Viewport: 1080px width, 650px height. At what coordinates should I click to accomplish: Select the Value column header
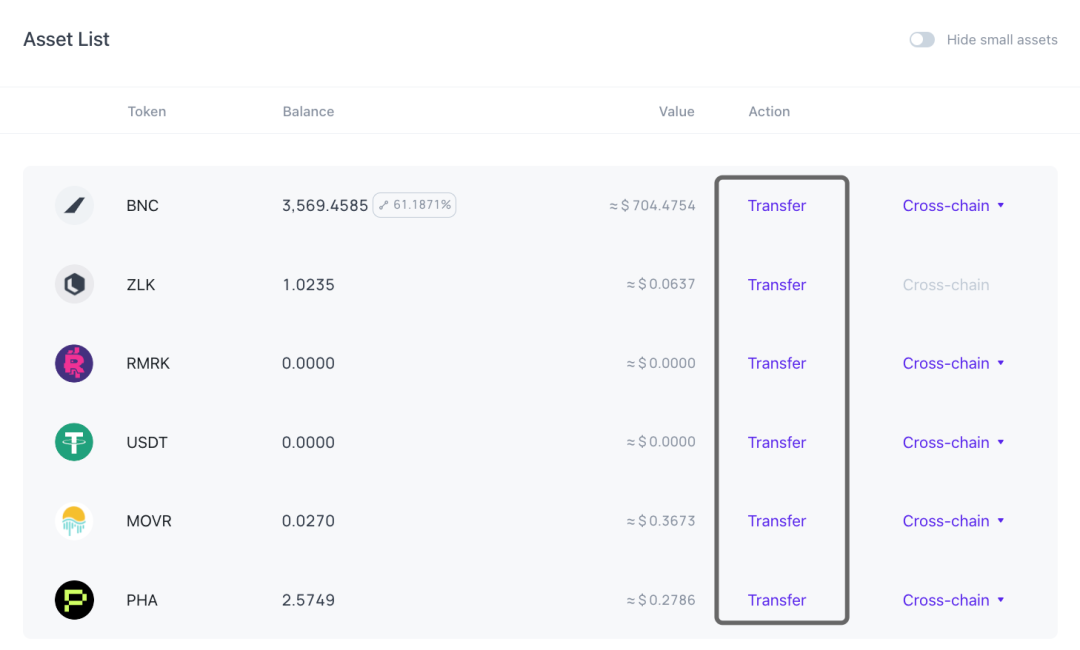point(677,111)
